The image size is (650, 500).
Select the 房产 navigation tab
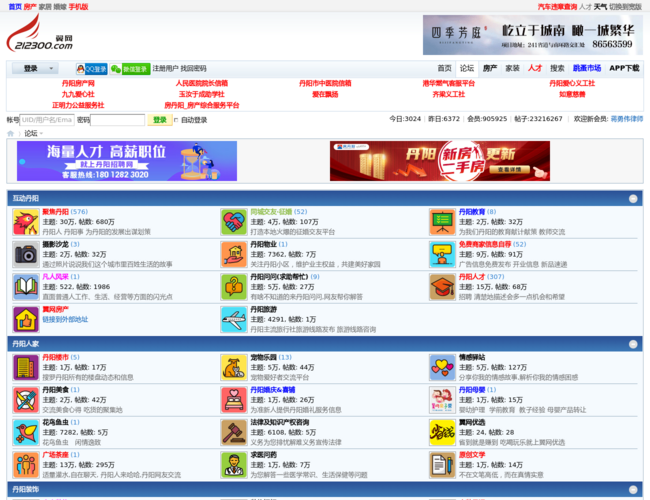(x=490, y=68)
